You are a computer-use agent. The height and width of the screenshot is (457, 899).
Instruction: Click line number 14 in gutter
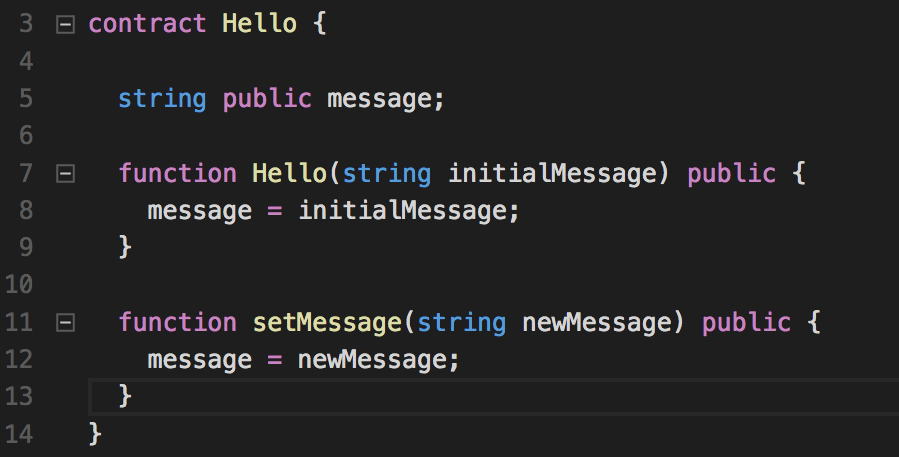[x=19, y=434]
